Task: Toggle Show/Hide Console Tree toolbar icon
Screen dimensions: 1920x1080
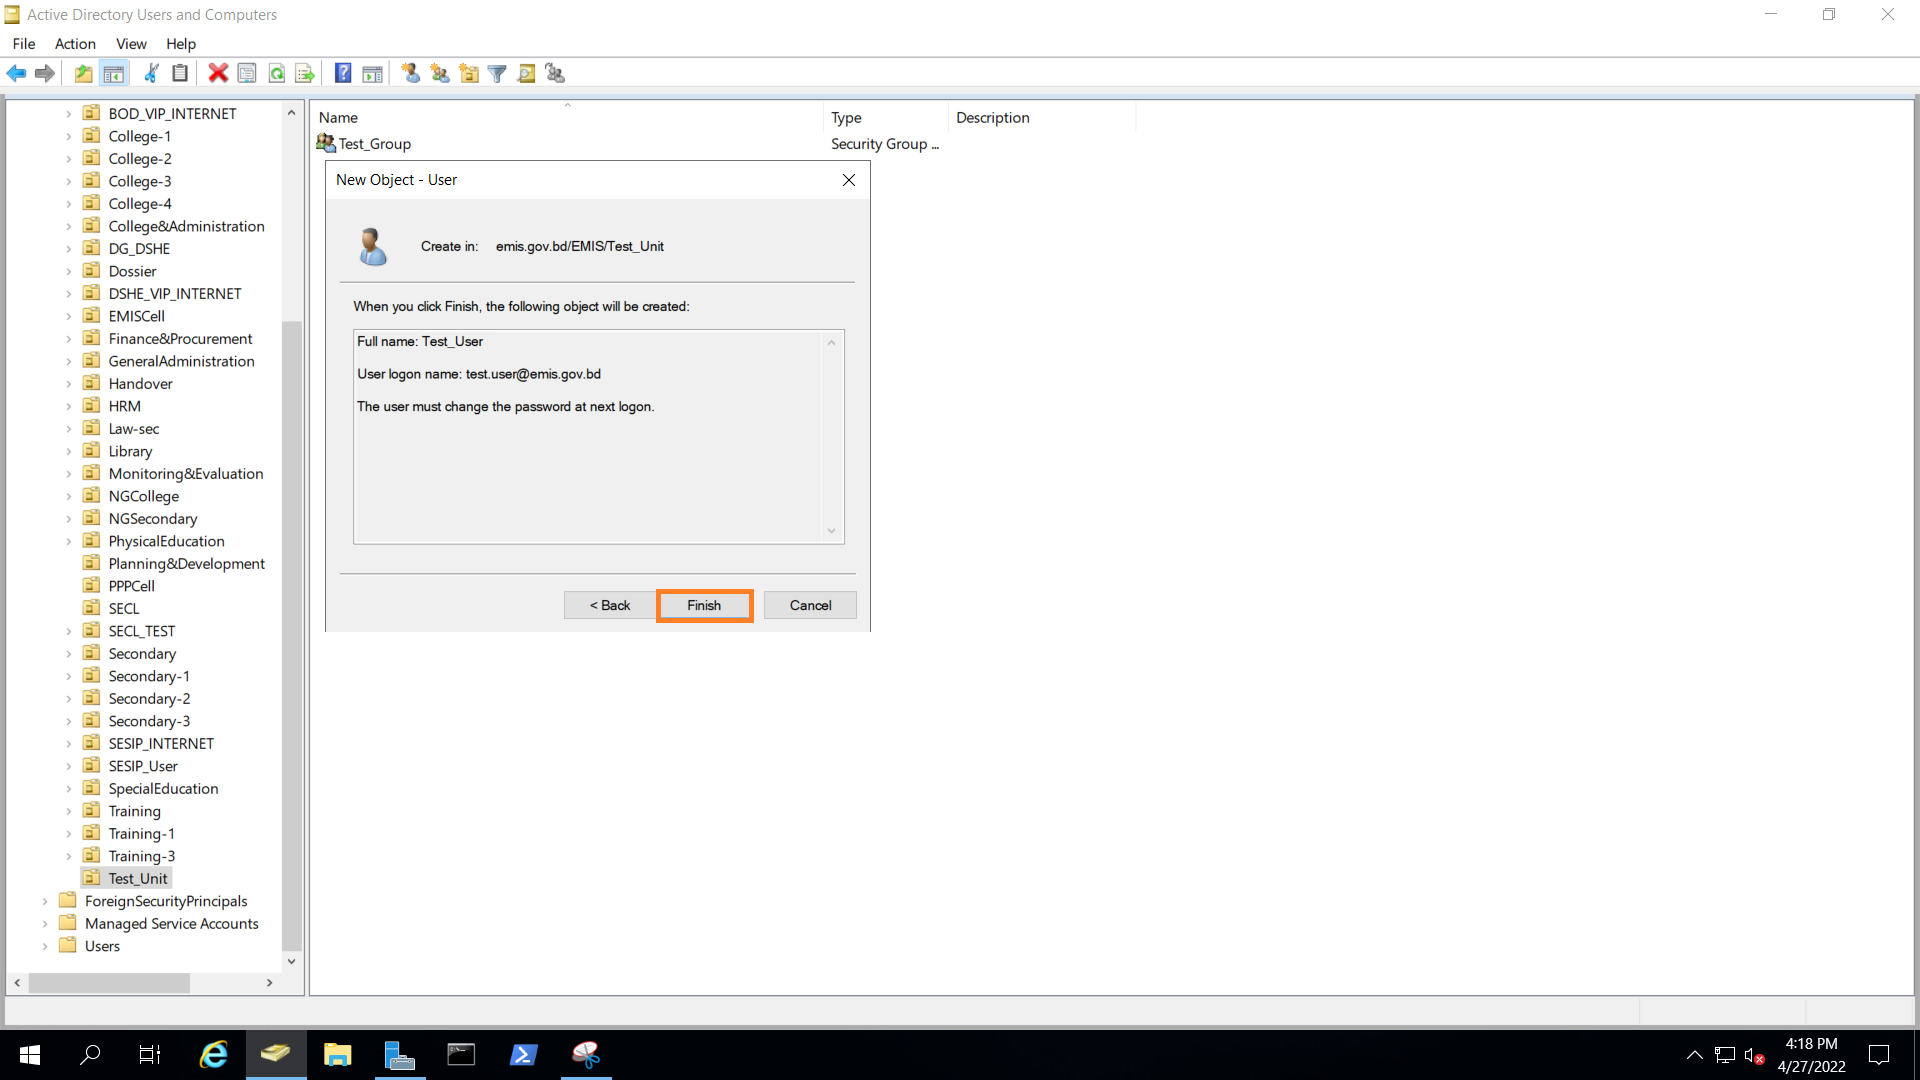Action: (114, 73)
